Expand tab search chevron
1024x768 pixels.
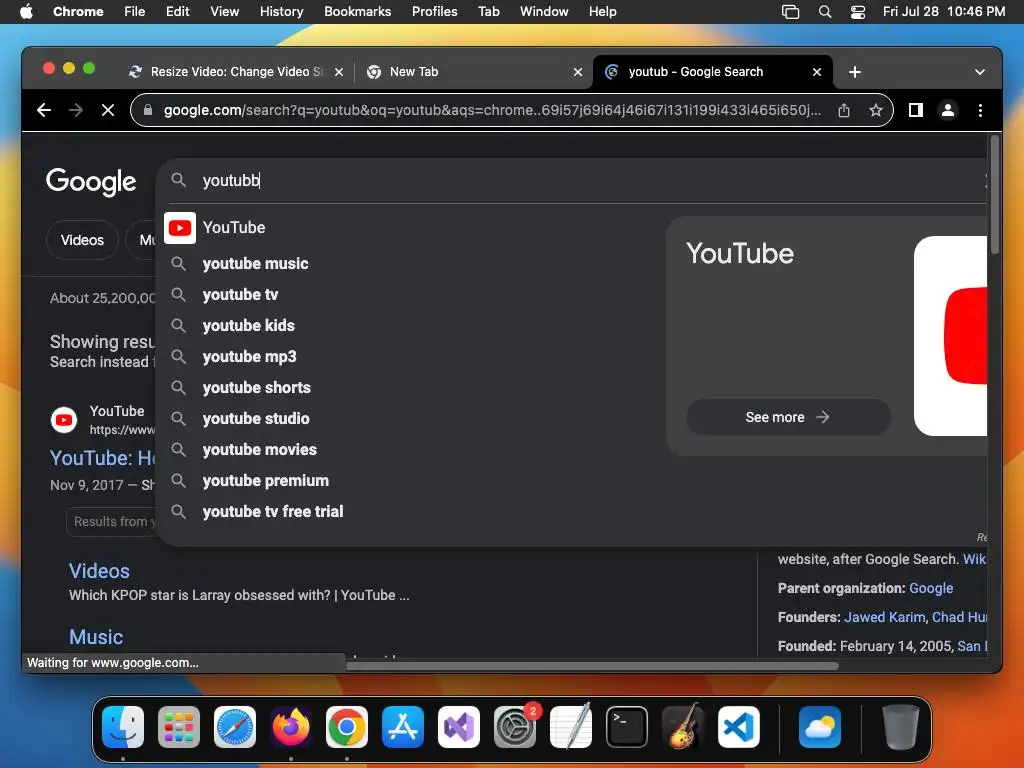pos(980,72)
